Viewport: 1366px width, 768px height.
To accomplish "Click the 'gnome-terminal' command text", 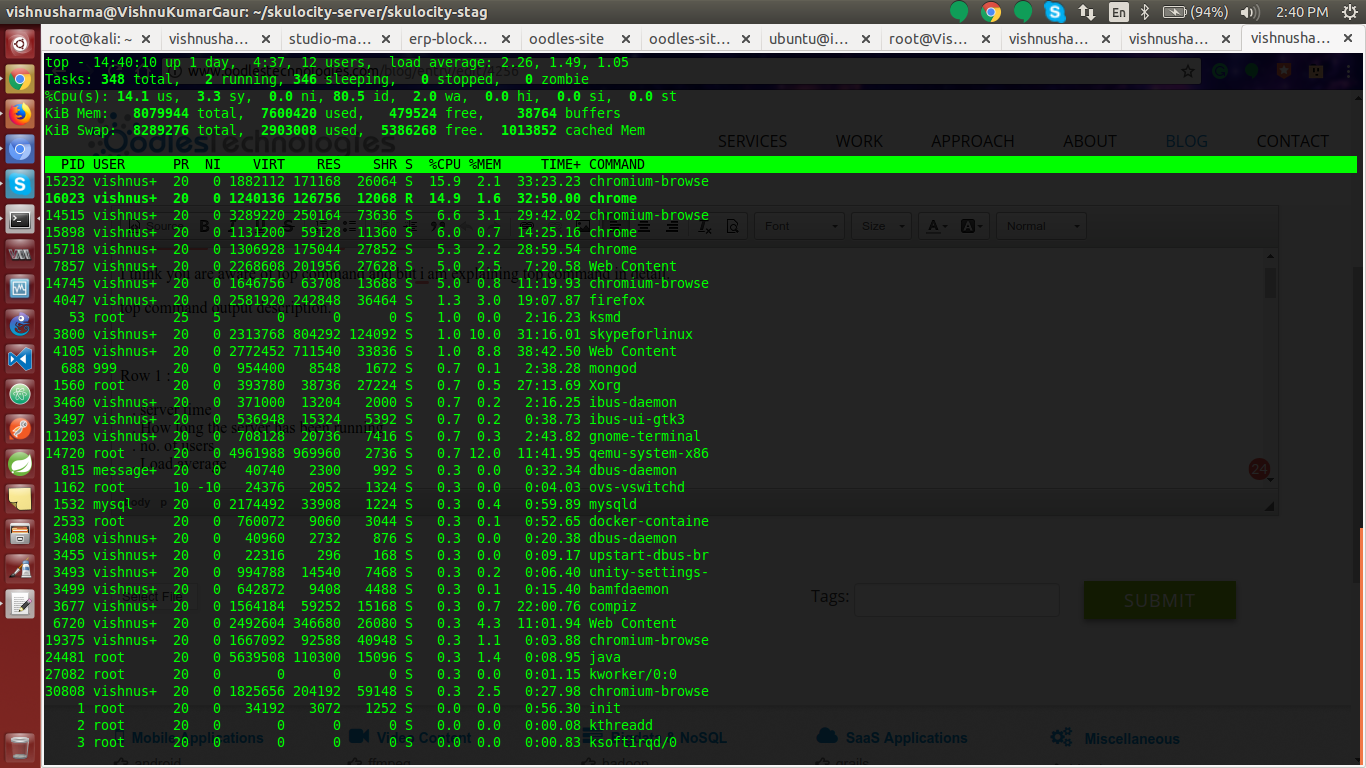I will pyautogui.click(x=645, y=436).
